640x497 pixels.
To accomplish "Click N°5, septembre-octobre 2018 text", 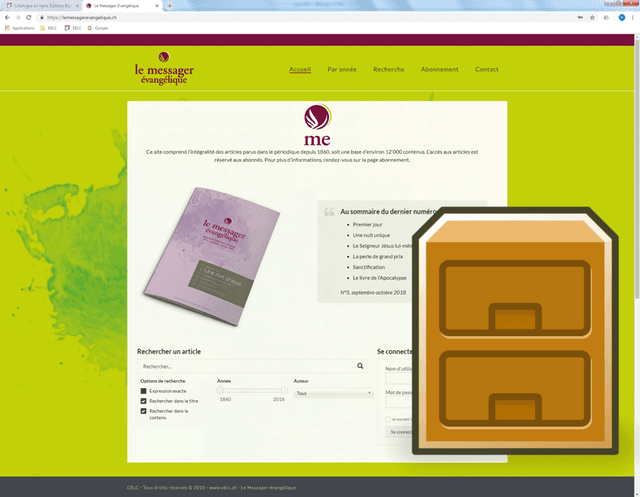I will pos(373,293).
